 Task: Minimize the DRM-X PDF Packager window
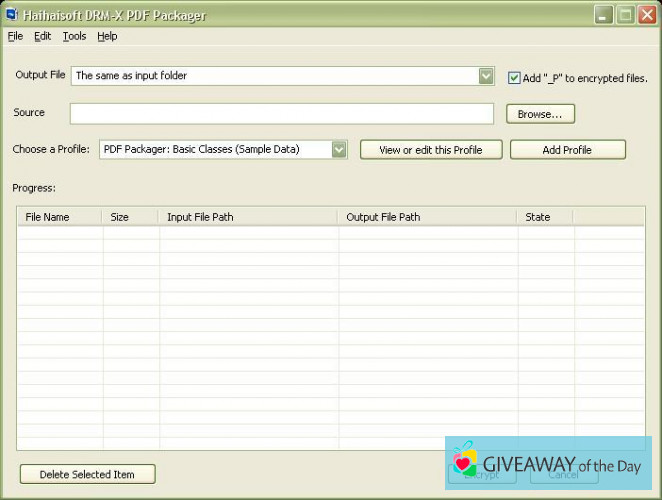pos(603,15)
